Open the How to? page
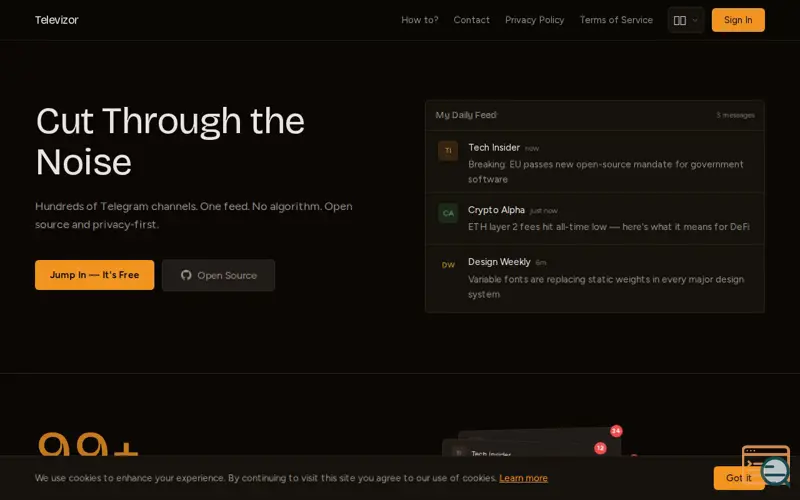 [x=419, y=20]
